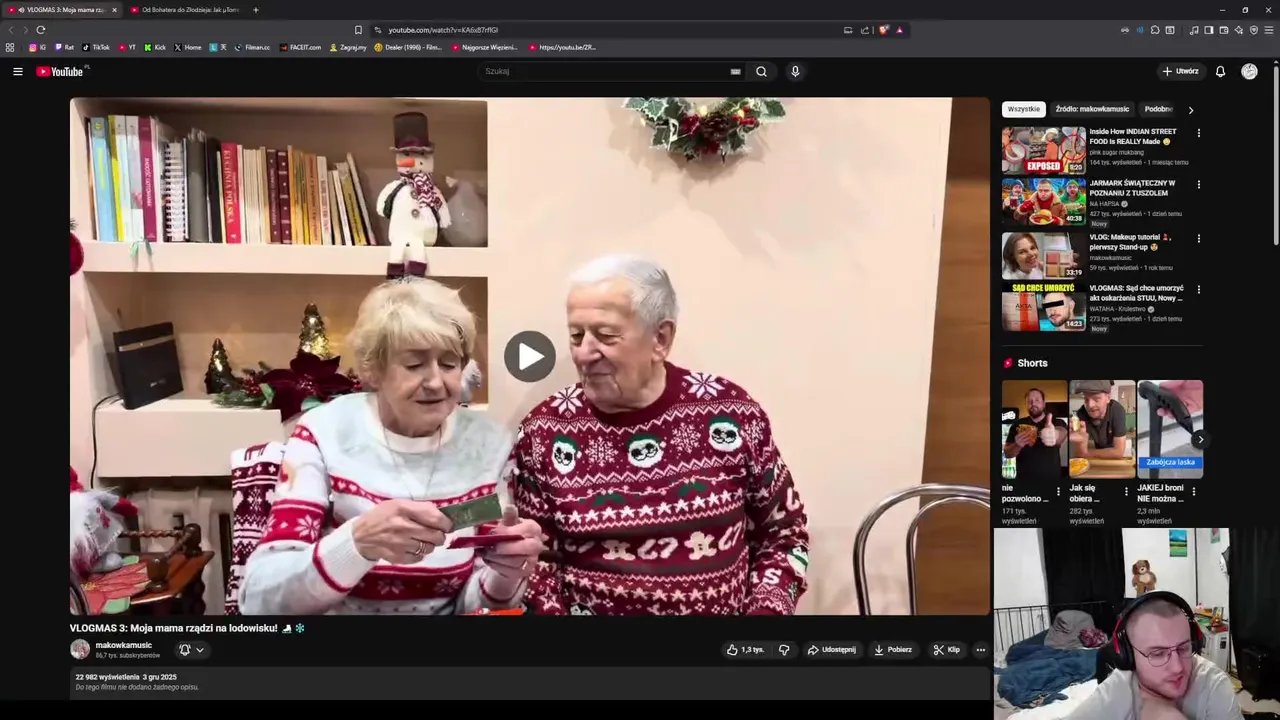
Task: Select the Podobne filter chip
Action: 1158,109
